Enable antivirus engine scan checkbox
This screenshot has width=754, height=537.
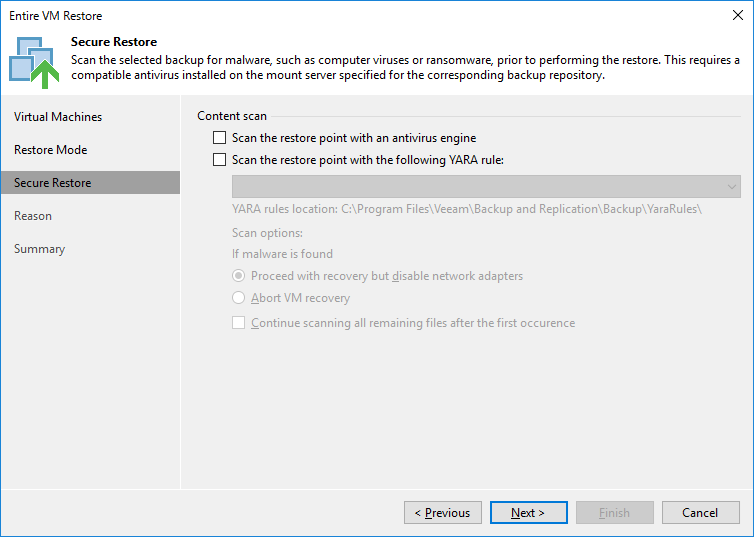(x=219, y=138)
